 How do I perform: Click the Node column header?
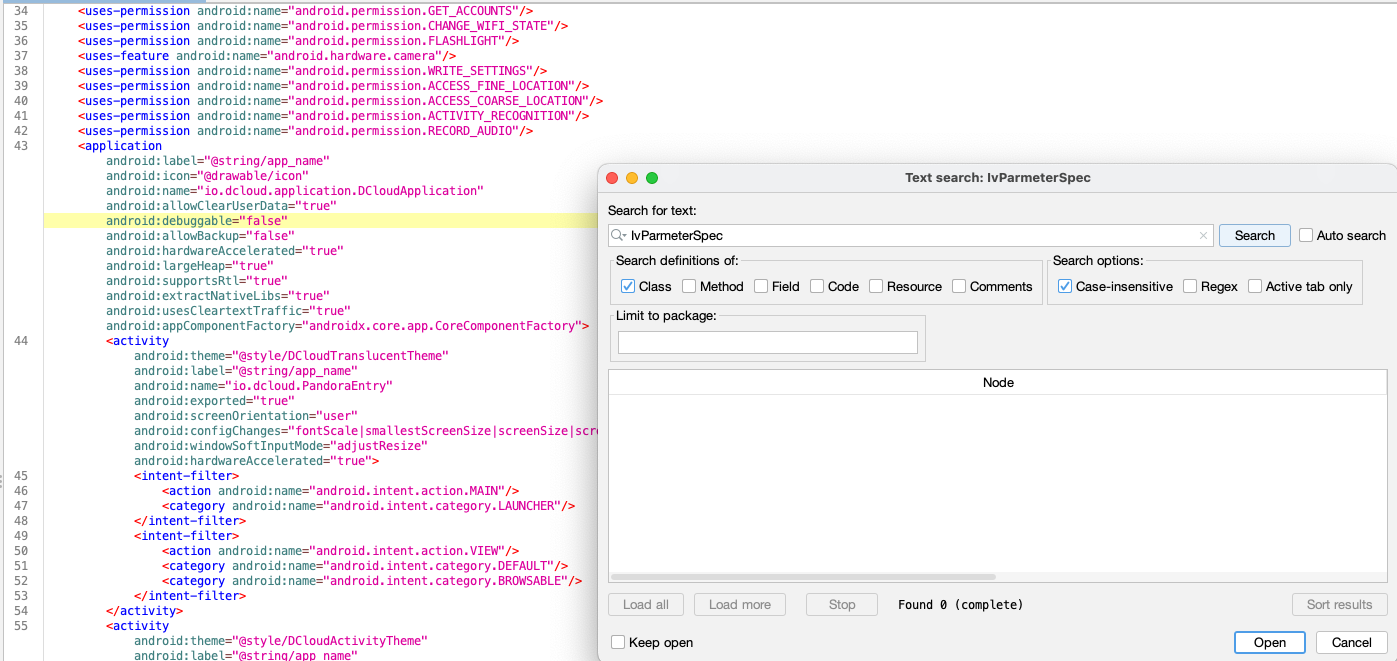(x=998, y=382)
